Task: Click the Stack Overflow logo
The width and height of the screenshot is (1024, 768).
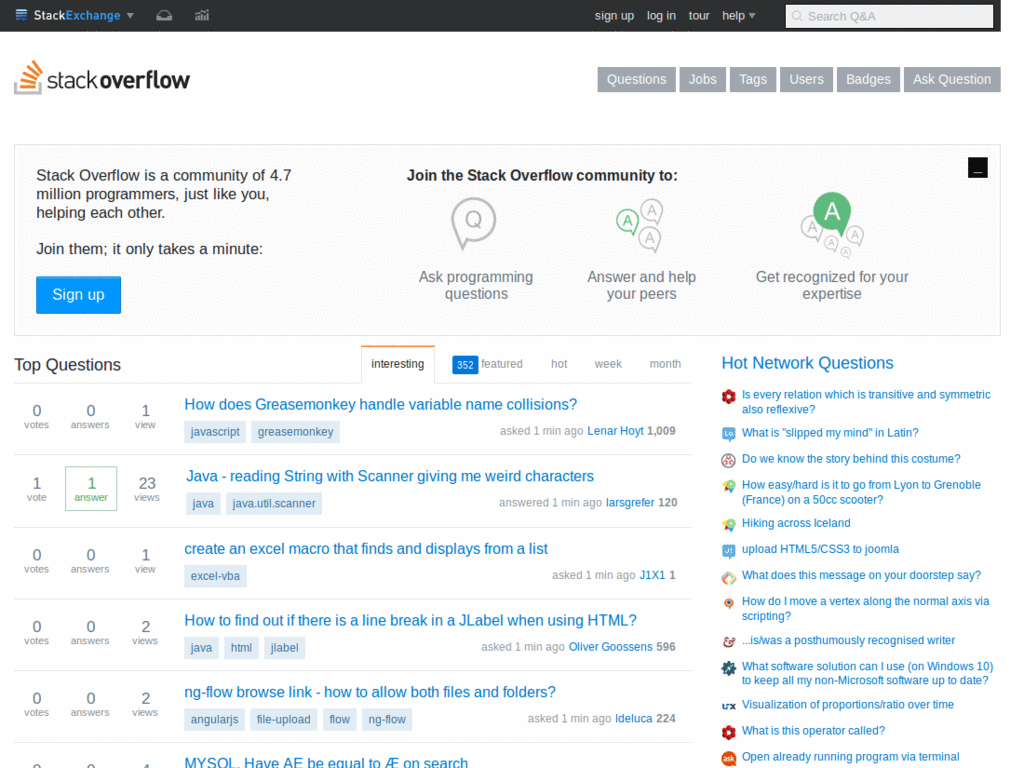Action: point(102,78)
